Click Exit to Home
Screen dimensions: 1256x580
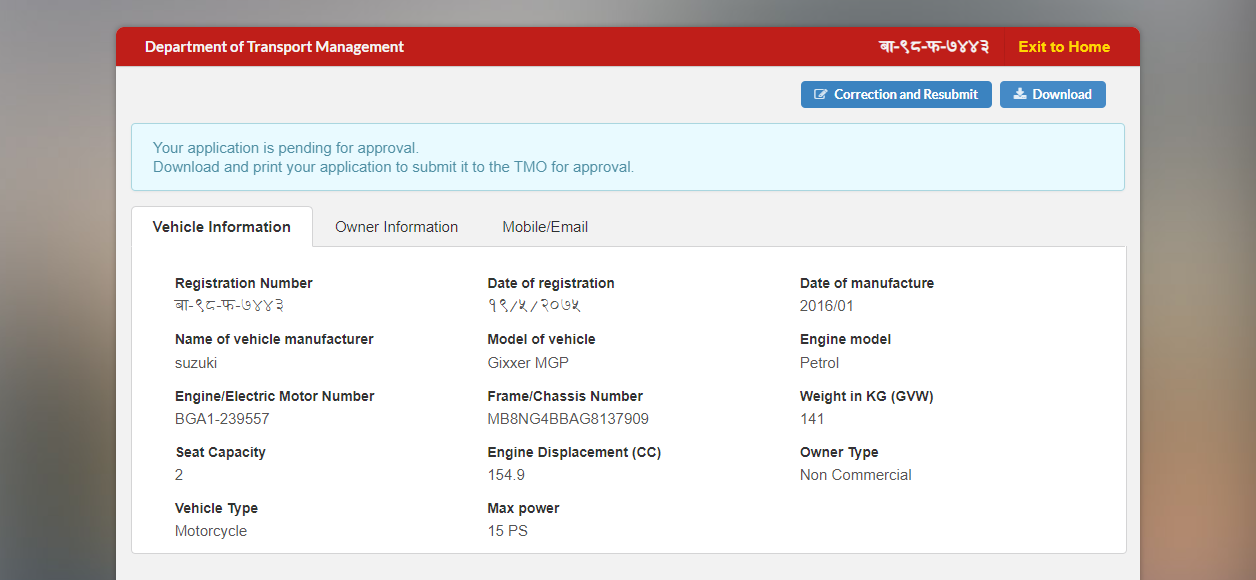[1063, 46]
